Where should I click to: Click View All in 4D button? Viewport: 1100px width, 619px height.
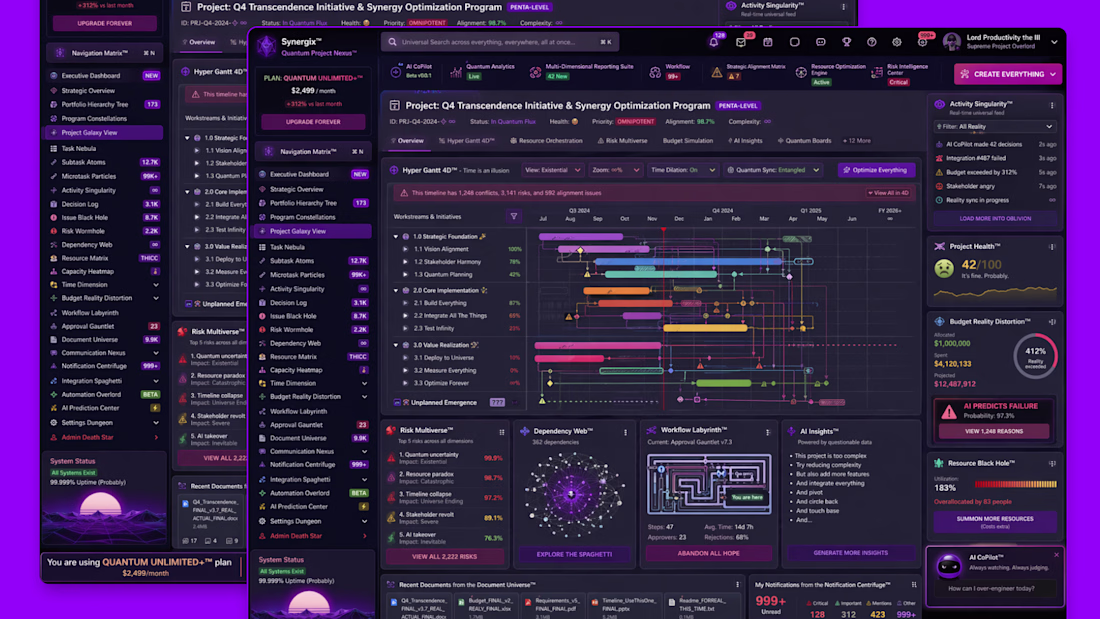point(888,193)
